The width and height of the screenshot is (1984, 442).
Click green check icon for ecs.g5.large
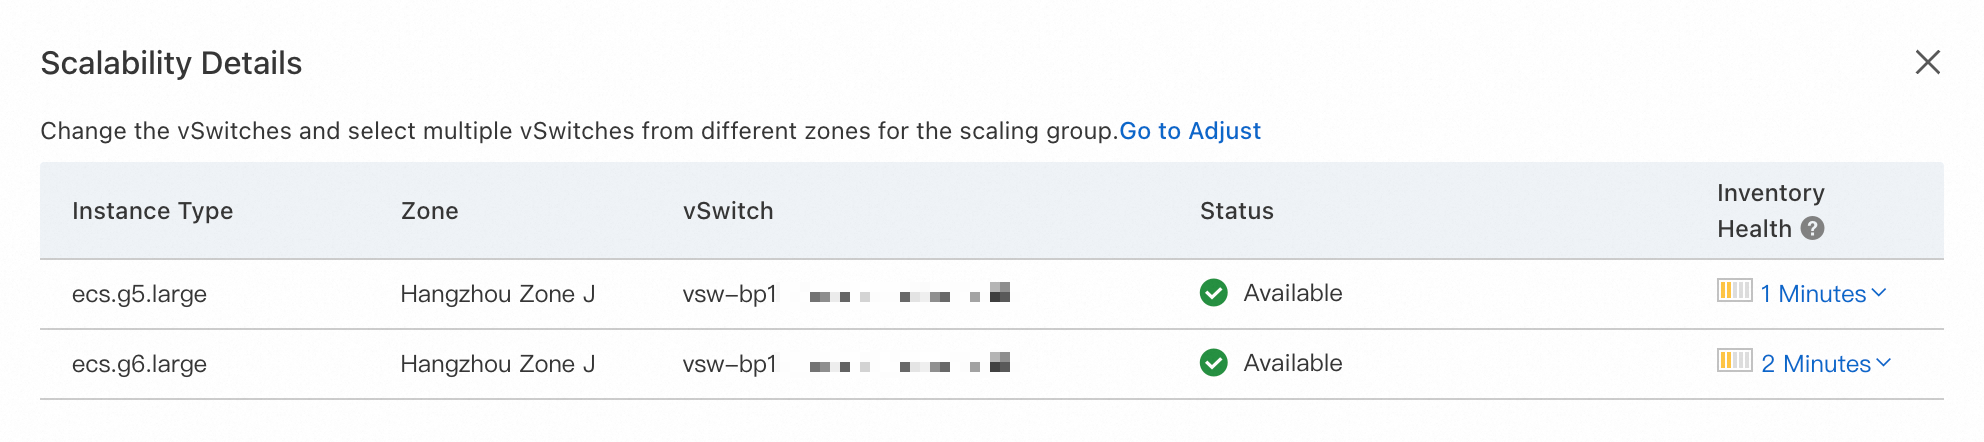click(x=1213, y=293)
